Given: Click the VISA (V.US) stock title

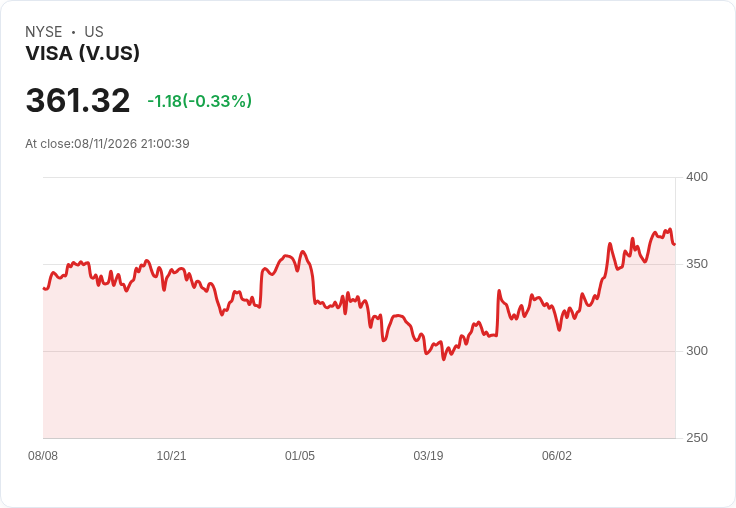Looking at the screenshot, I should tap(83, 53).
